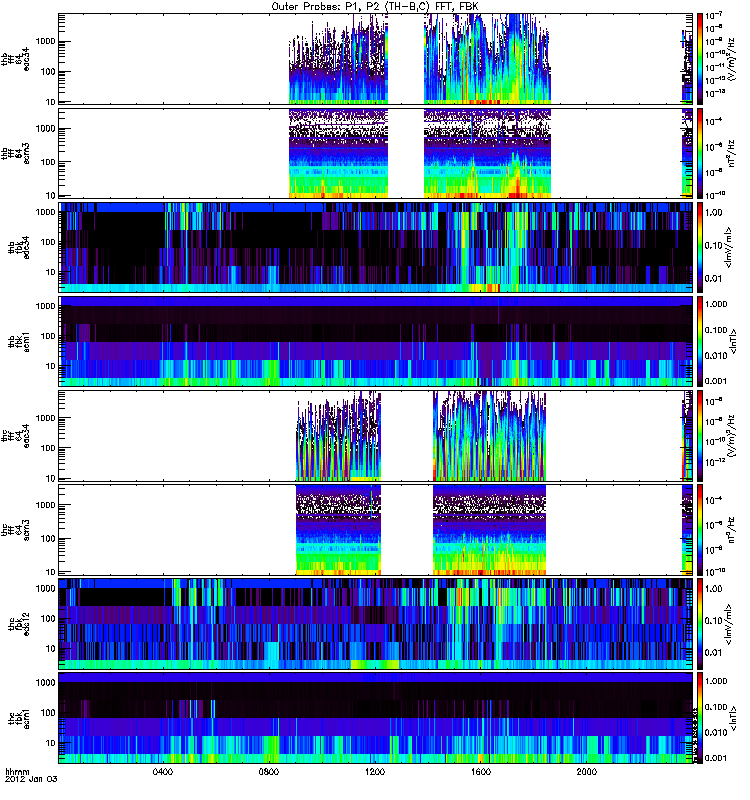Viewport: 750px width, 800px height.
Task: Click the 'thc fff 64 scm3' y-axis label
Action: tap(15, 530)
